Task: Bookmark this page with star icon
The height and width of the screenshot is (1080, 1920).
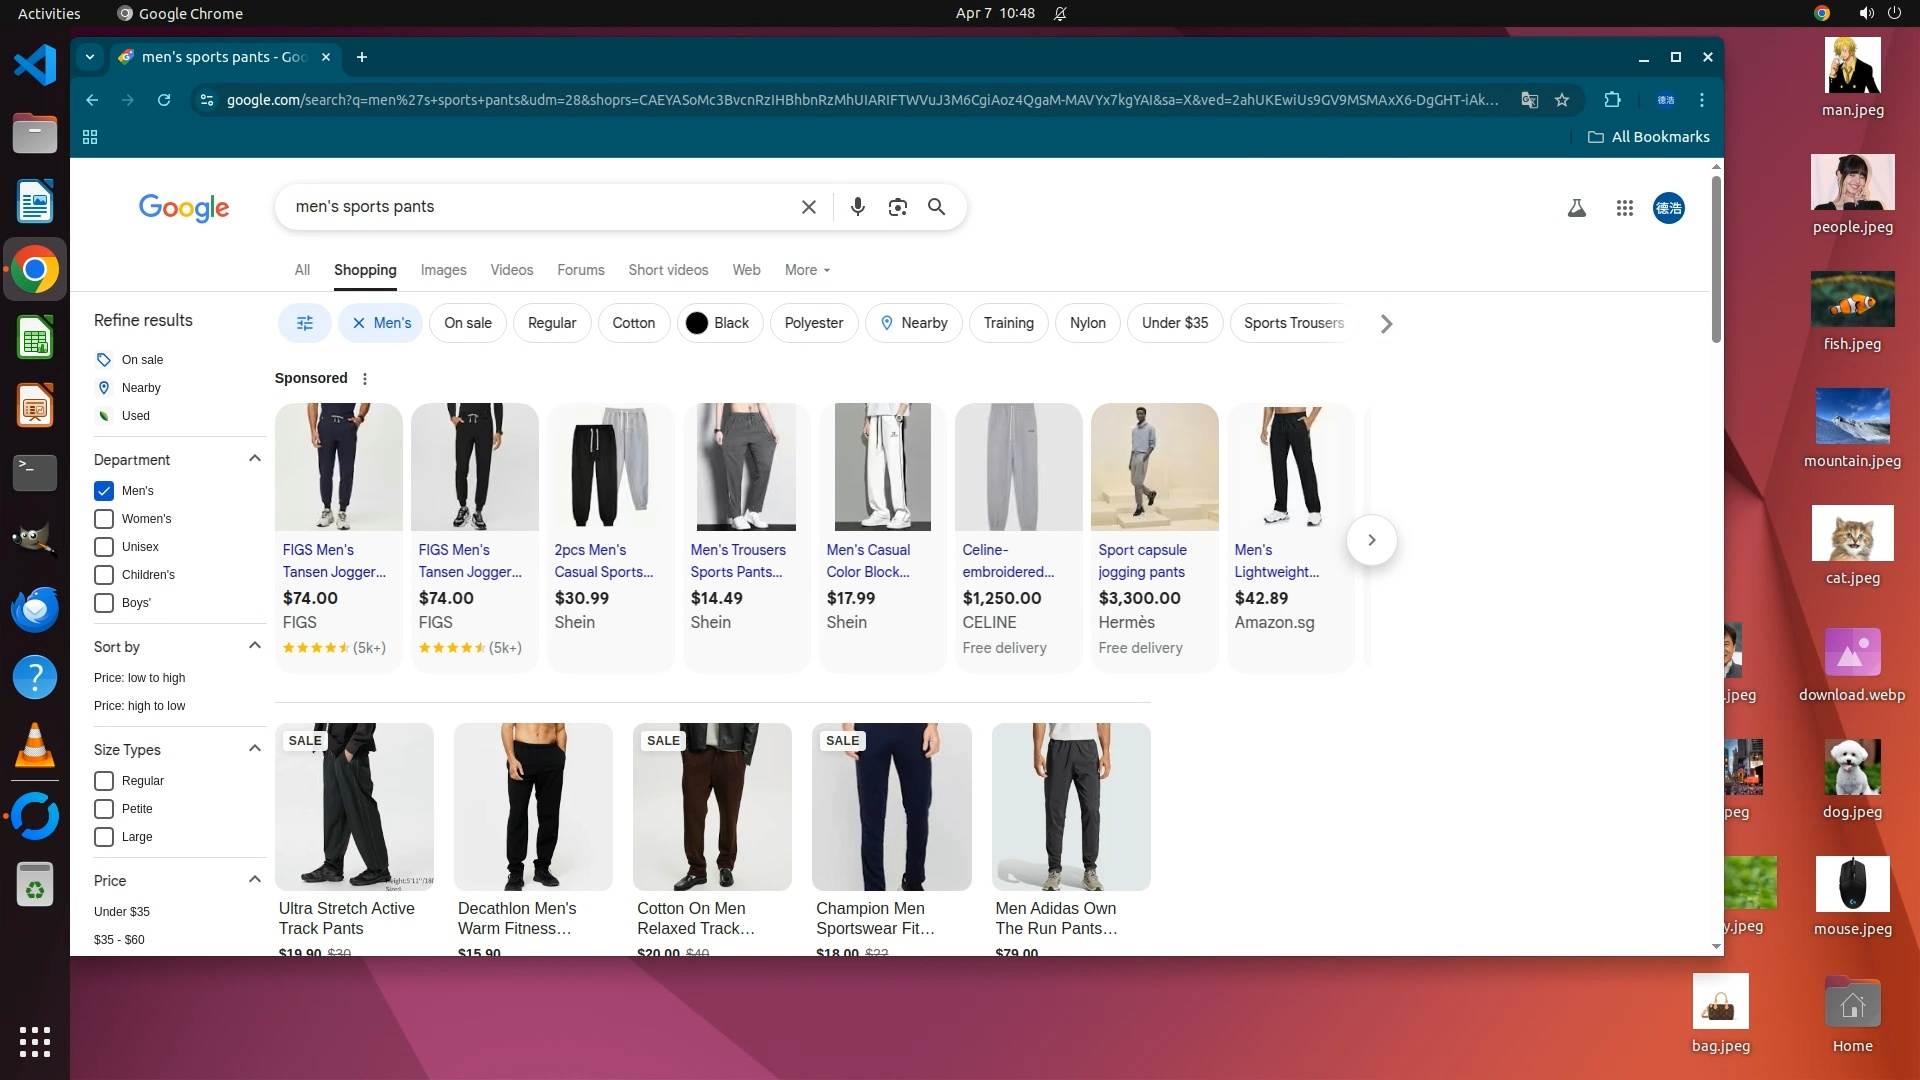Action: tap(1562, 100)
